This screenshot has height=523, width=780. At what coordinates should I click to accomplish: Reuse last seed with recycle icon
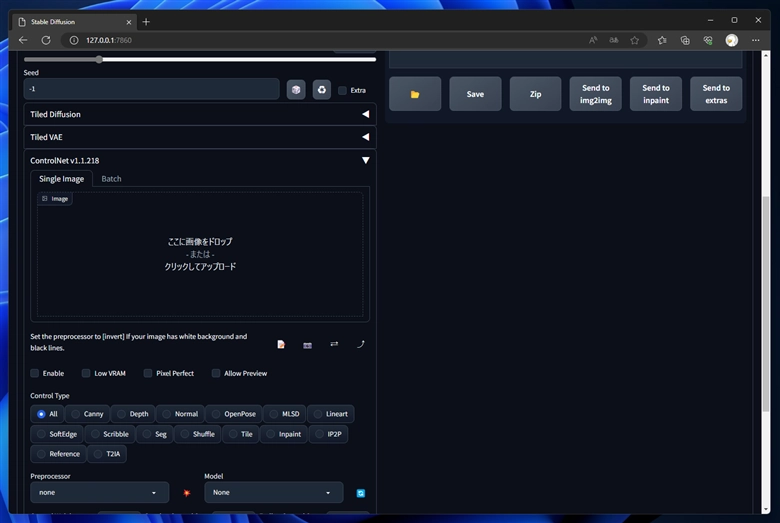click(322, 90)
